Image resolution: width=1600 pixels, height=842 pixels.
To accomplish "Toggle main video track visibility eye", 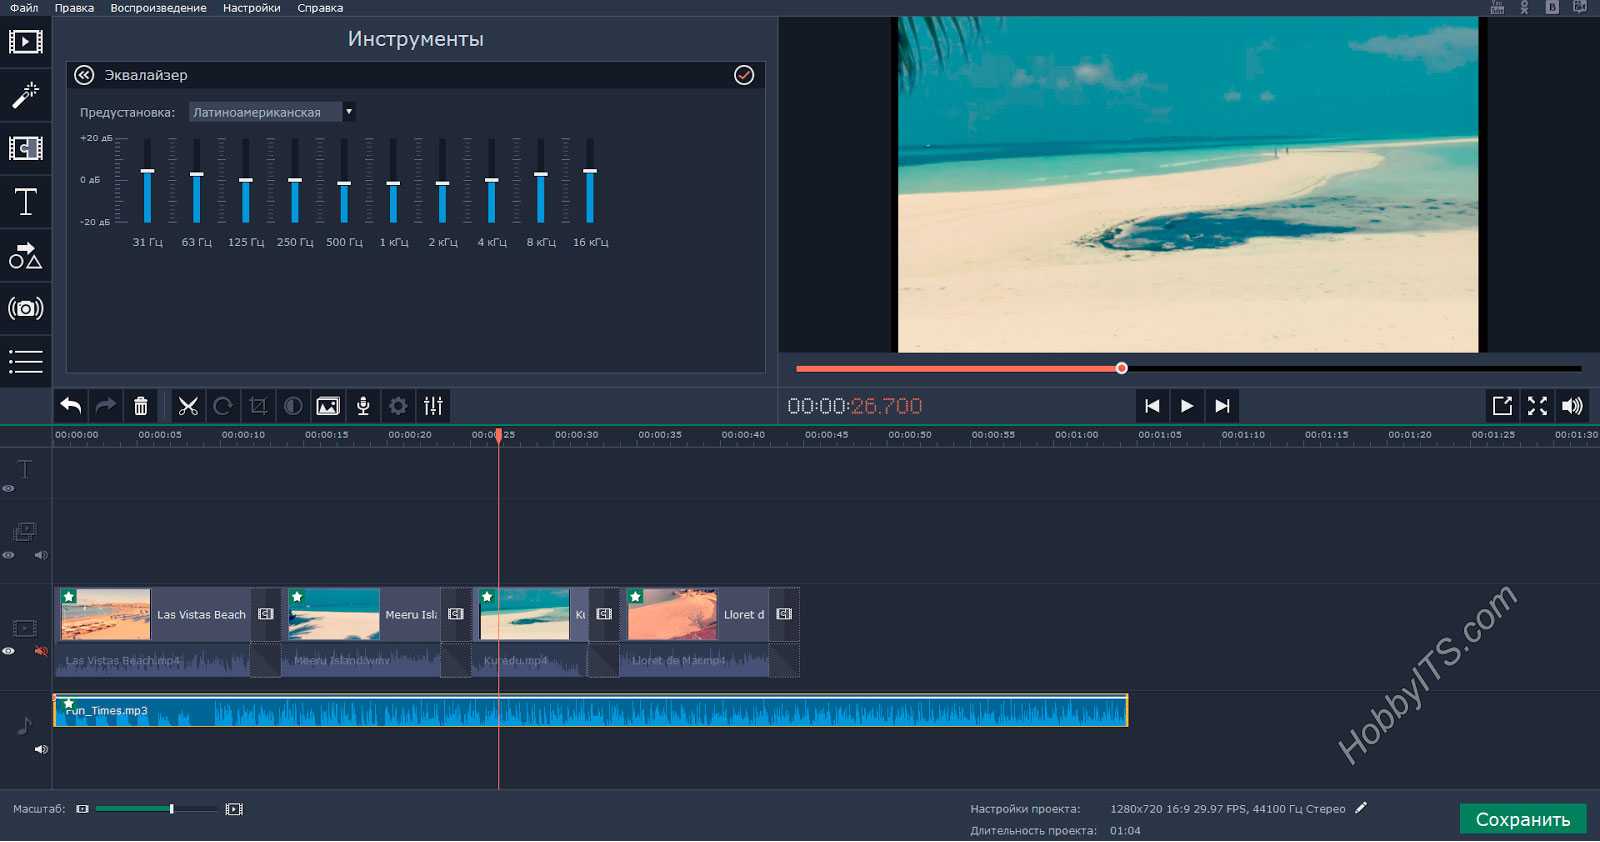I will [x=8, y=651].
